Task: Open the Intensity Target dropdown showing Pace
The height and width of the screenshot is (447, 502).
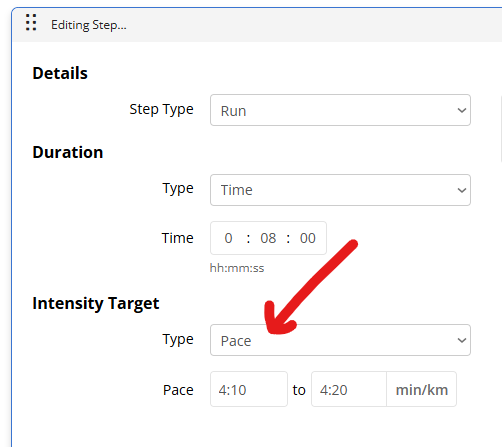Action: point(340,340)
